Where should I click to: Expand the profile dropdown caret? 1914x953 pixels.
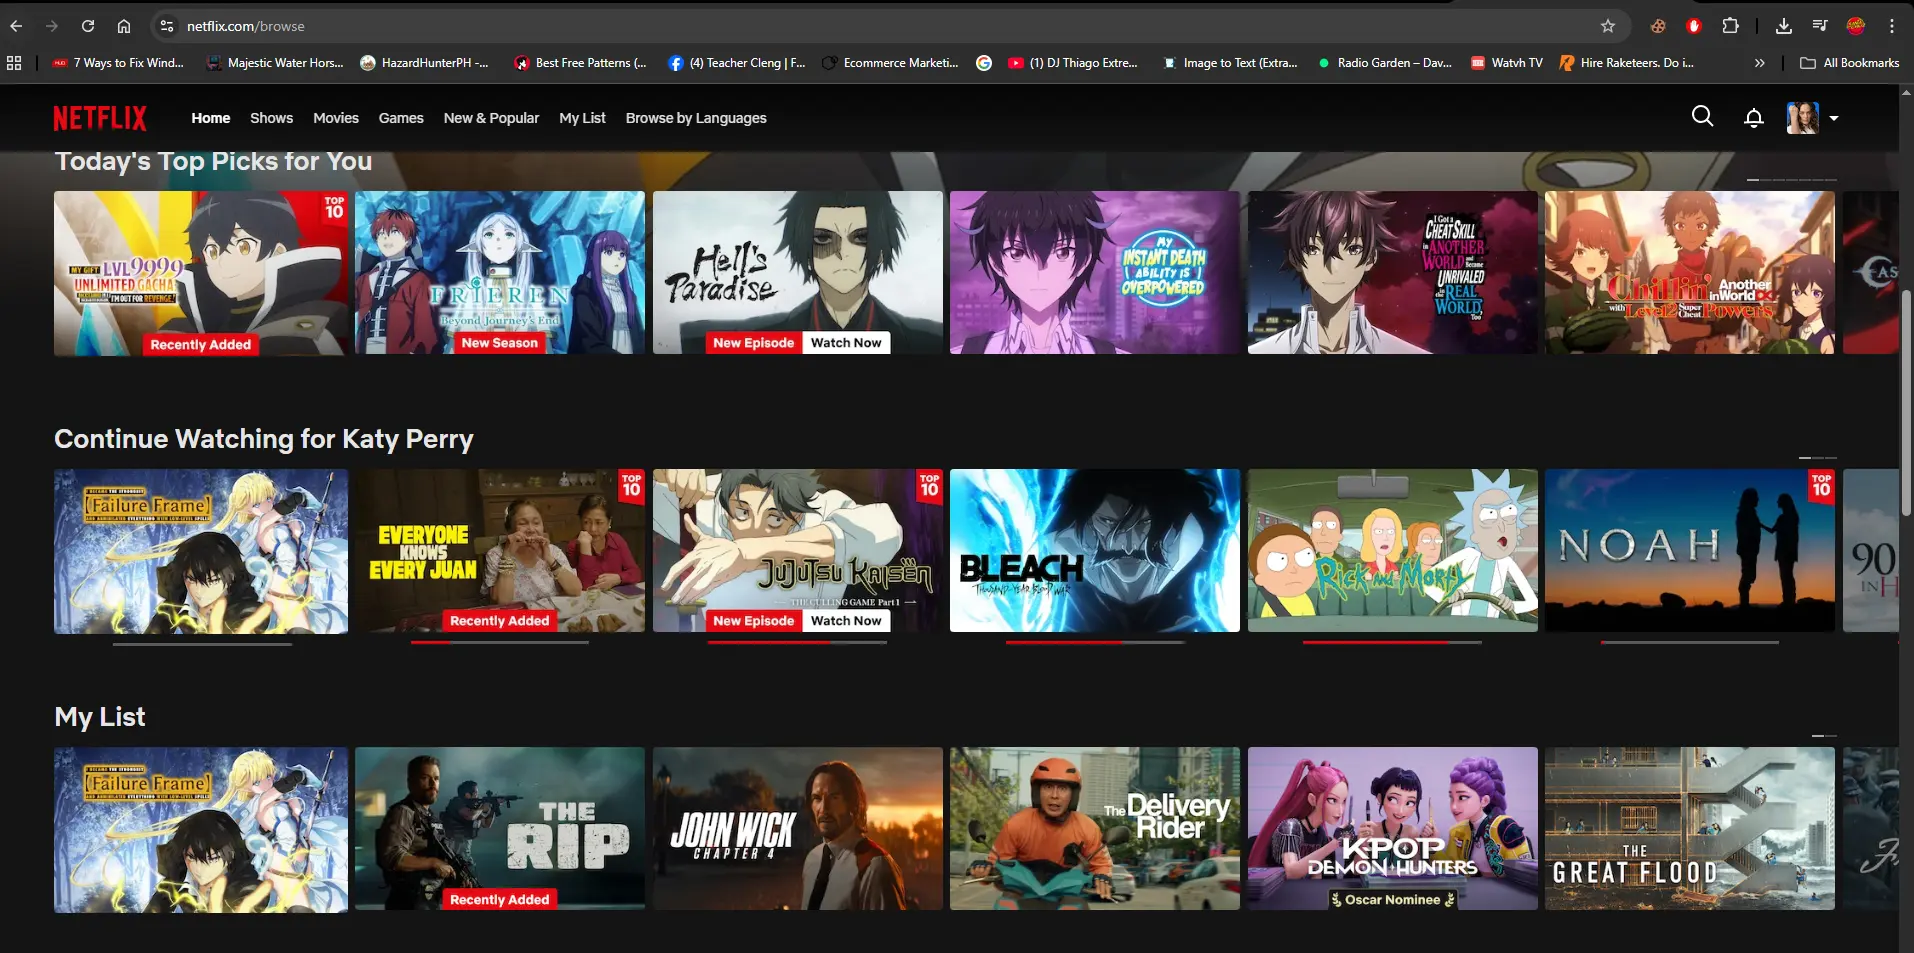(x=1834, y=118)
